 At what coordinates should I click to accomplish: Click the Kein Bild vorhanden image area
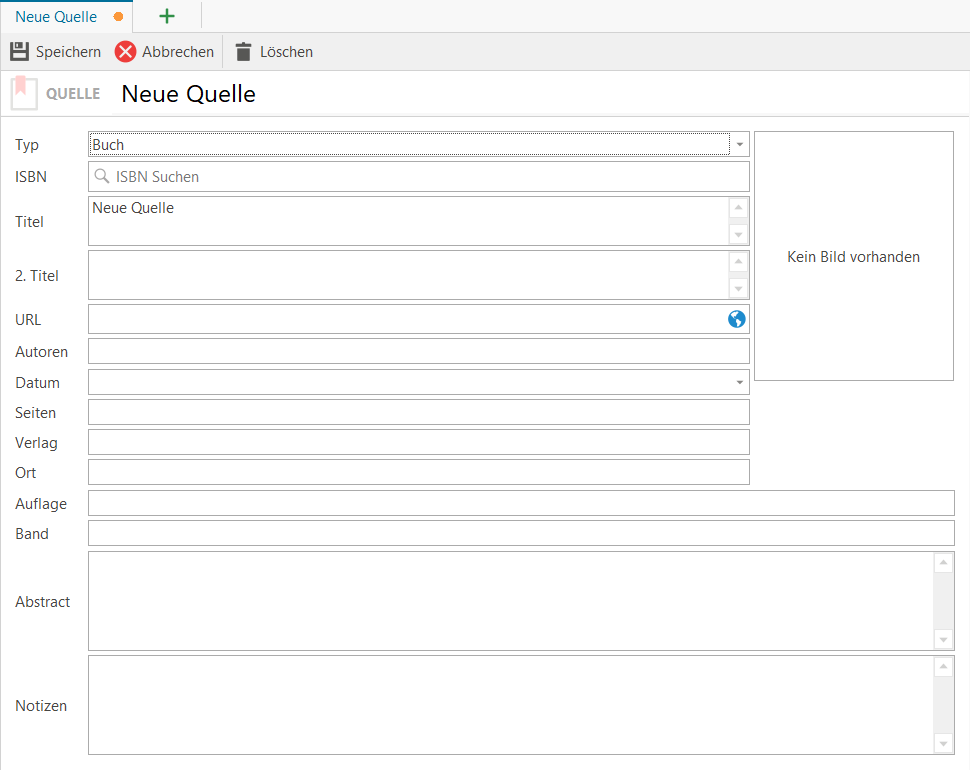[854, 256]
